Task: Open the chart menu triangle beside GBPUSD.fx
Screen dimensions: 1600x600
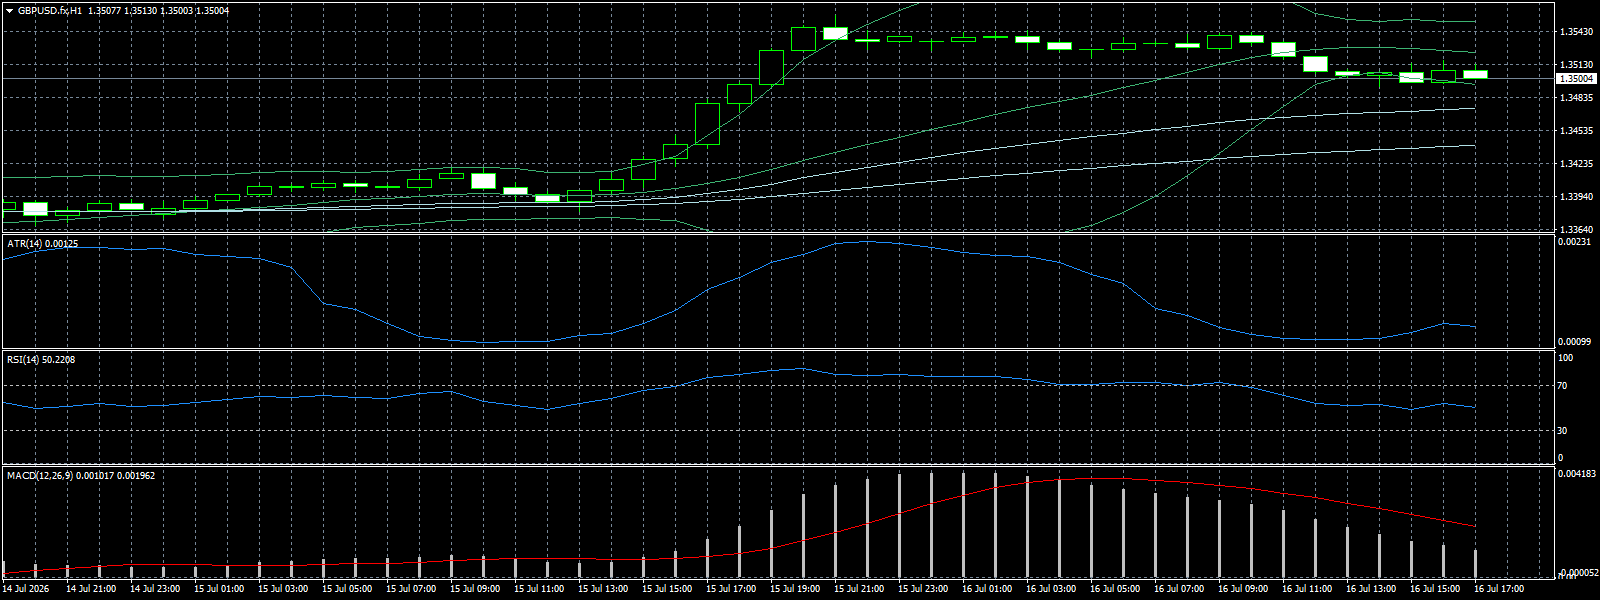Action: pyautogui.click(x=9, y=11)
